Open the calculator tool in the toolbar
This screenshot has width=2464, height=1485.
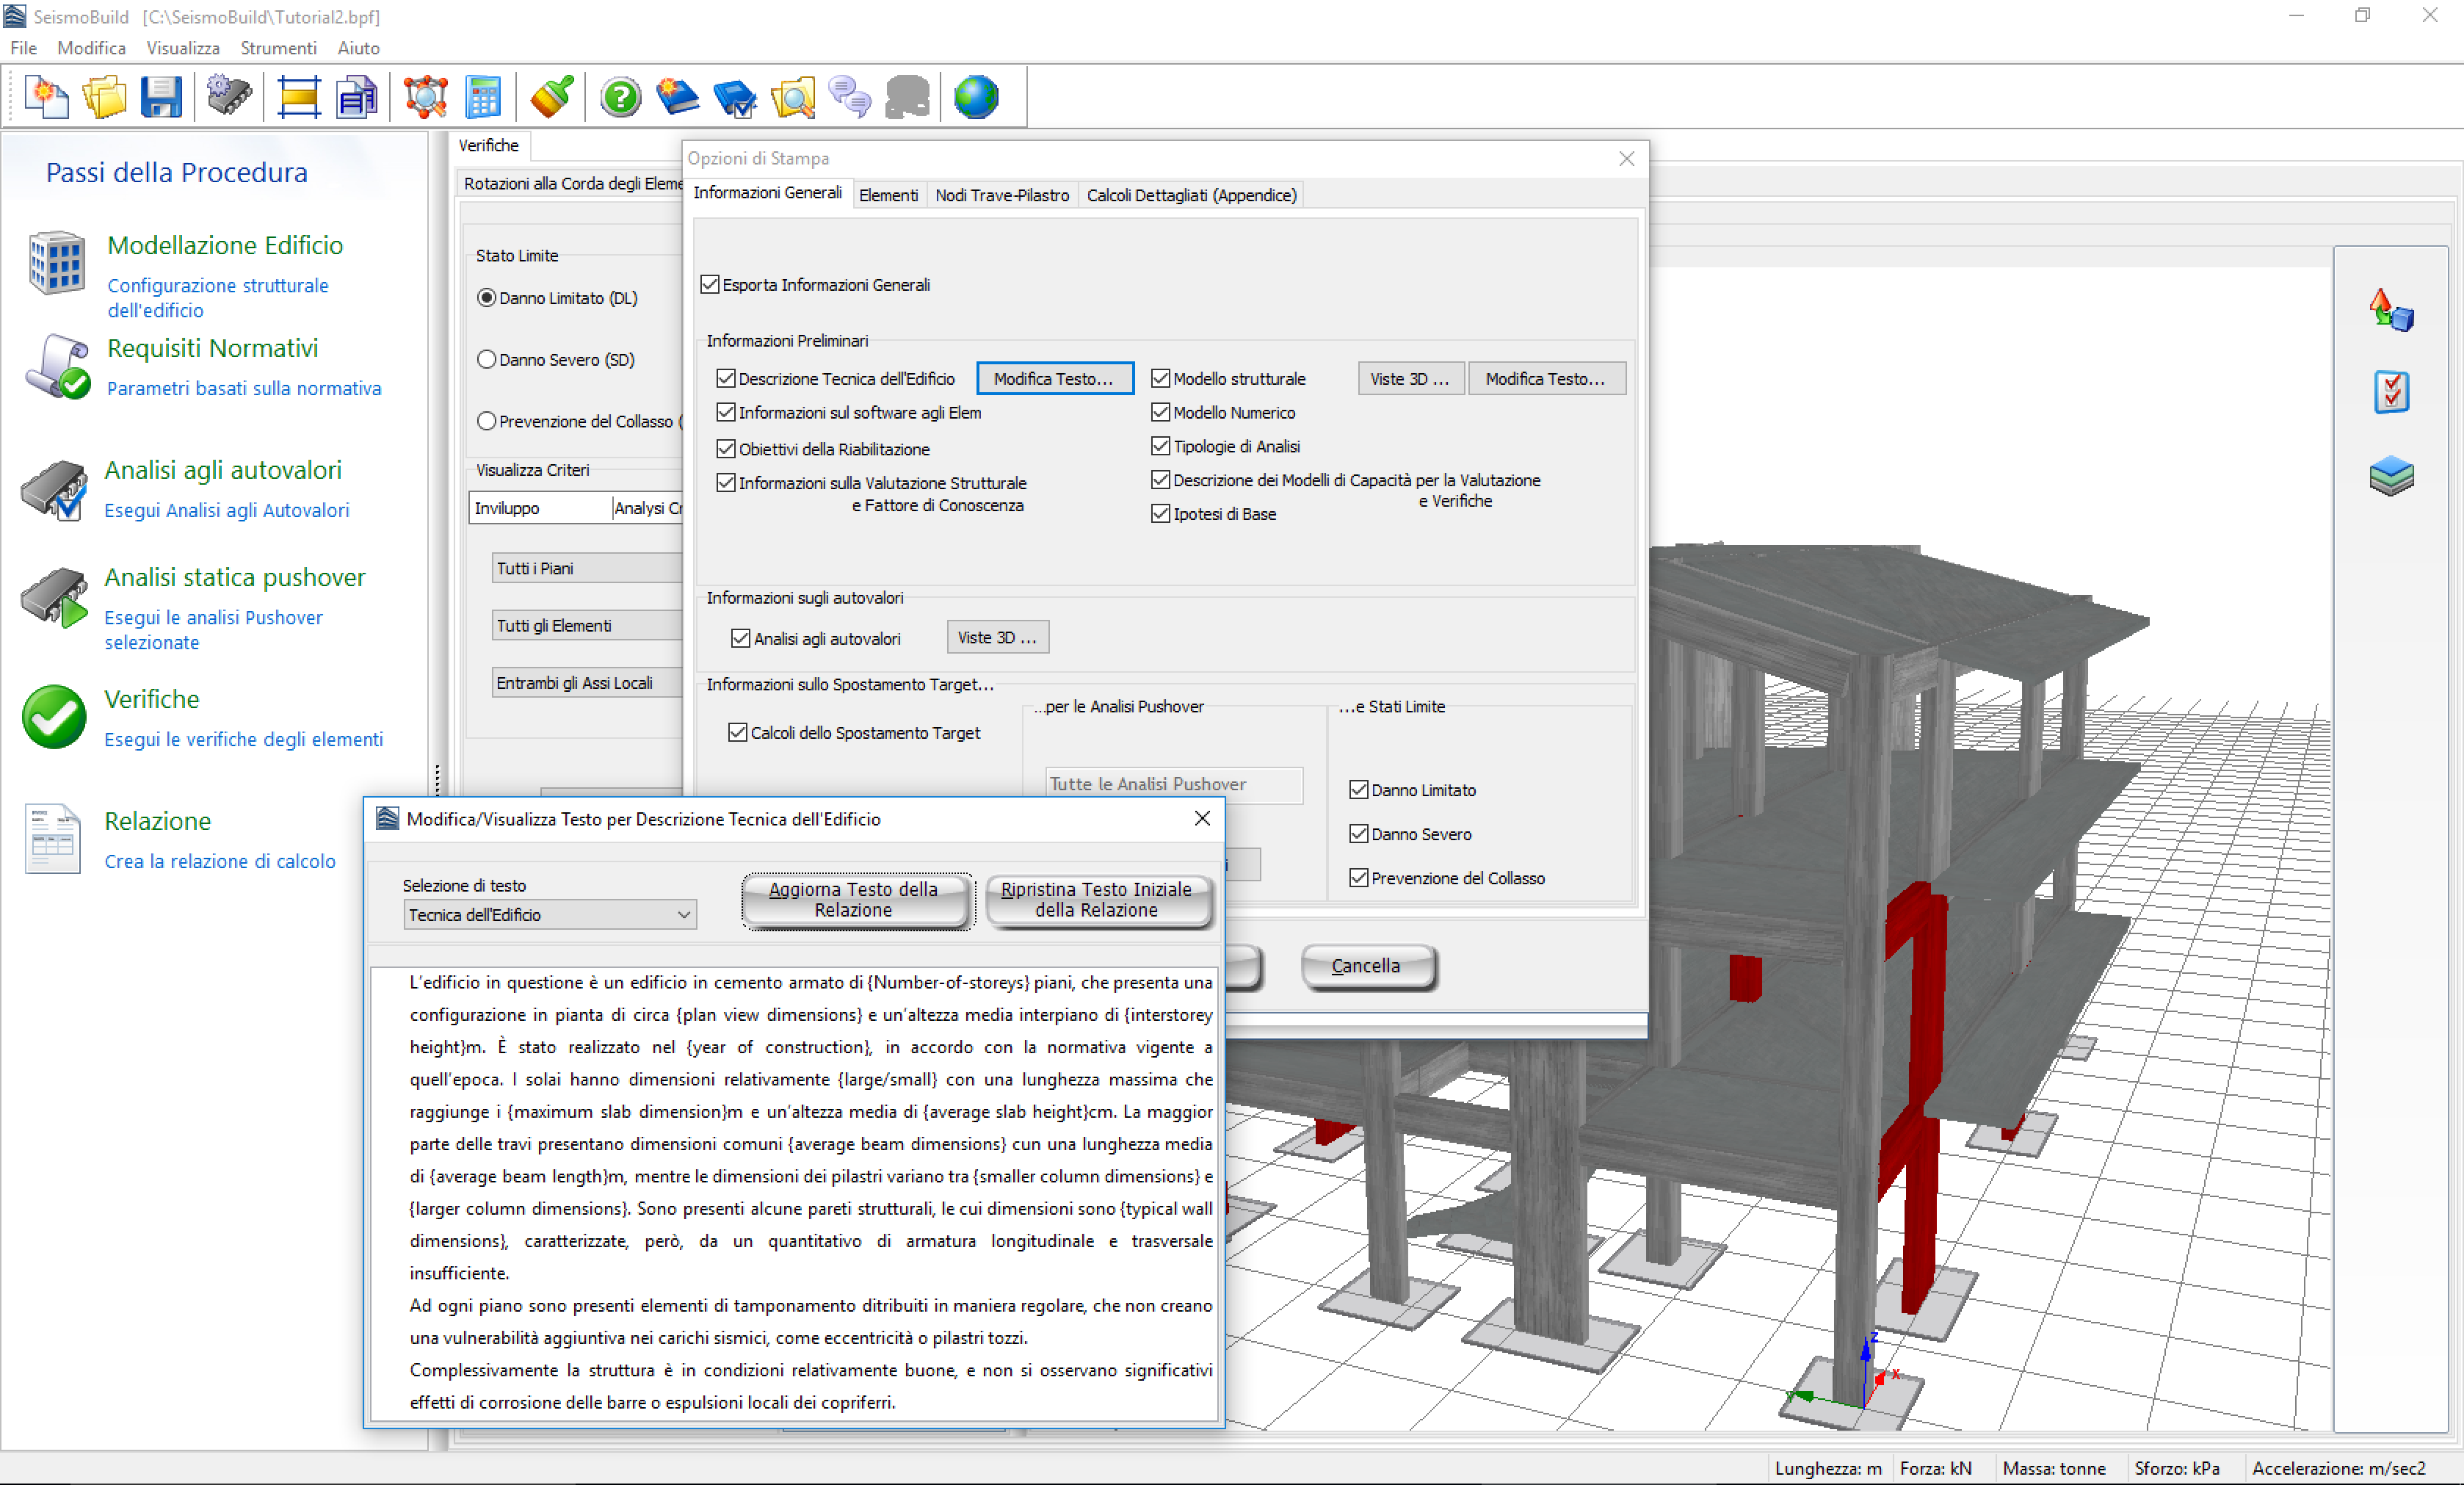coord(483,97)
